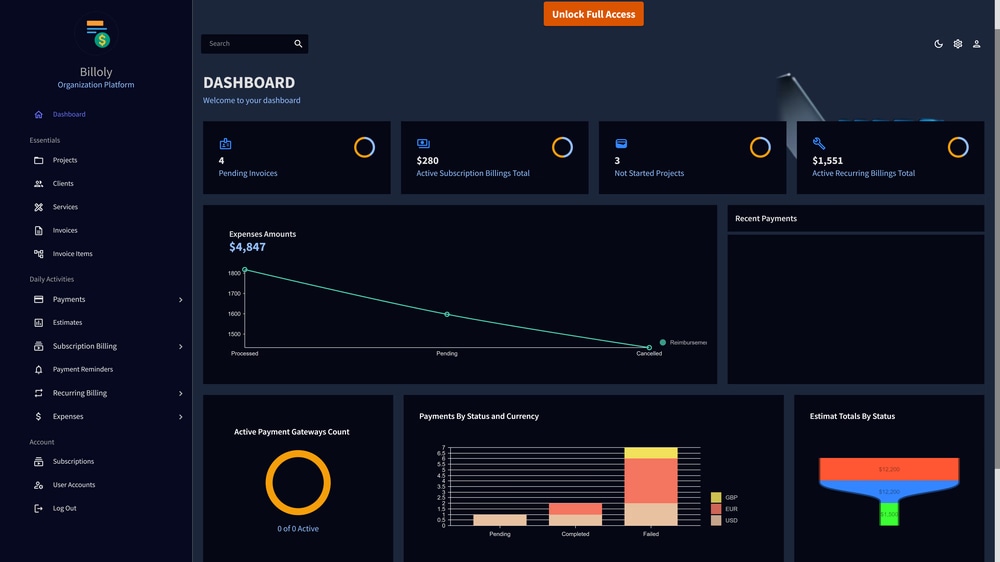Open settings gear icon in header
1000x562 pixels.
[957, 44]
